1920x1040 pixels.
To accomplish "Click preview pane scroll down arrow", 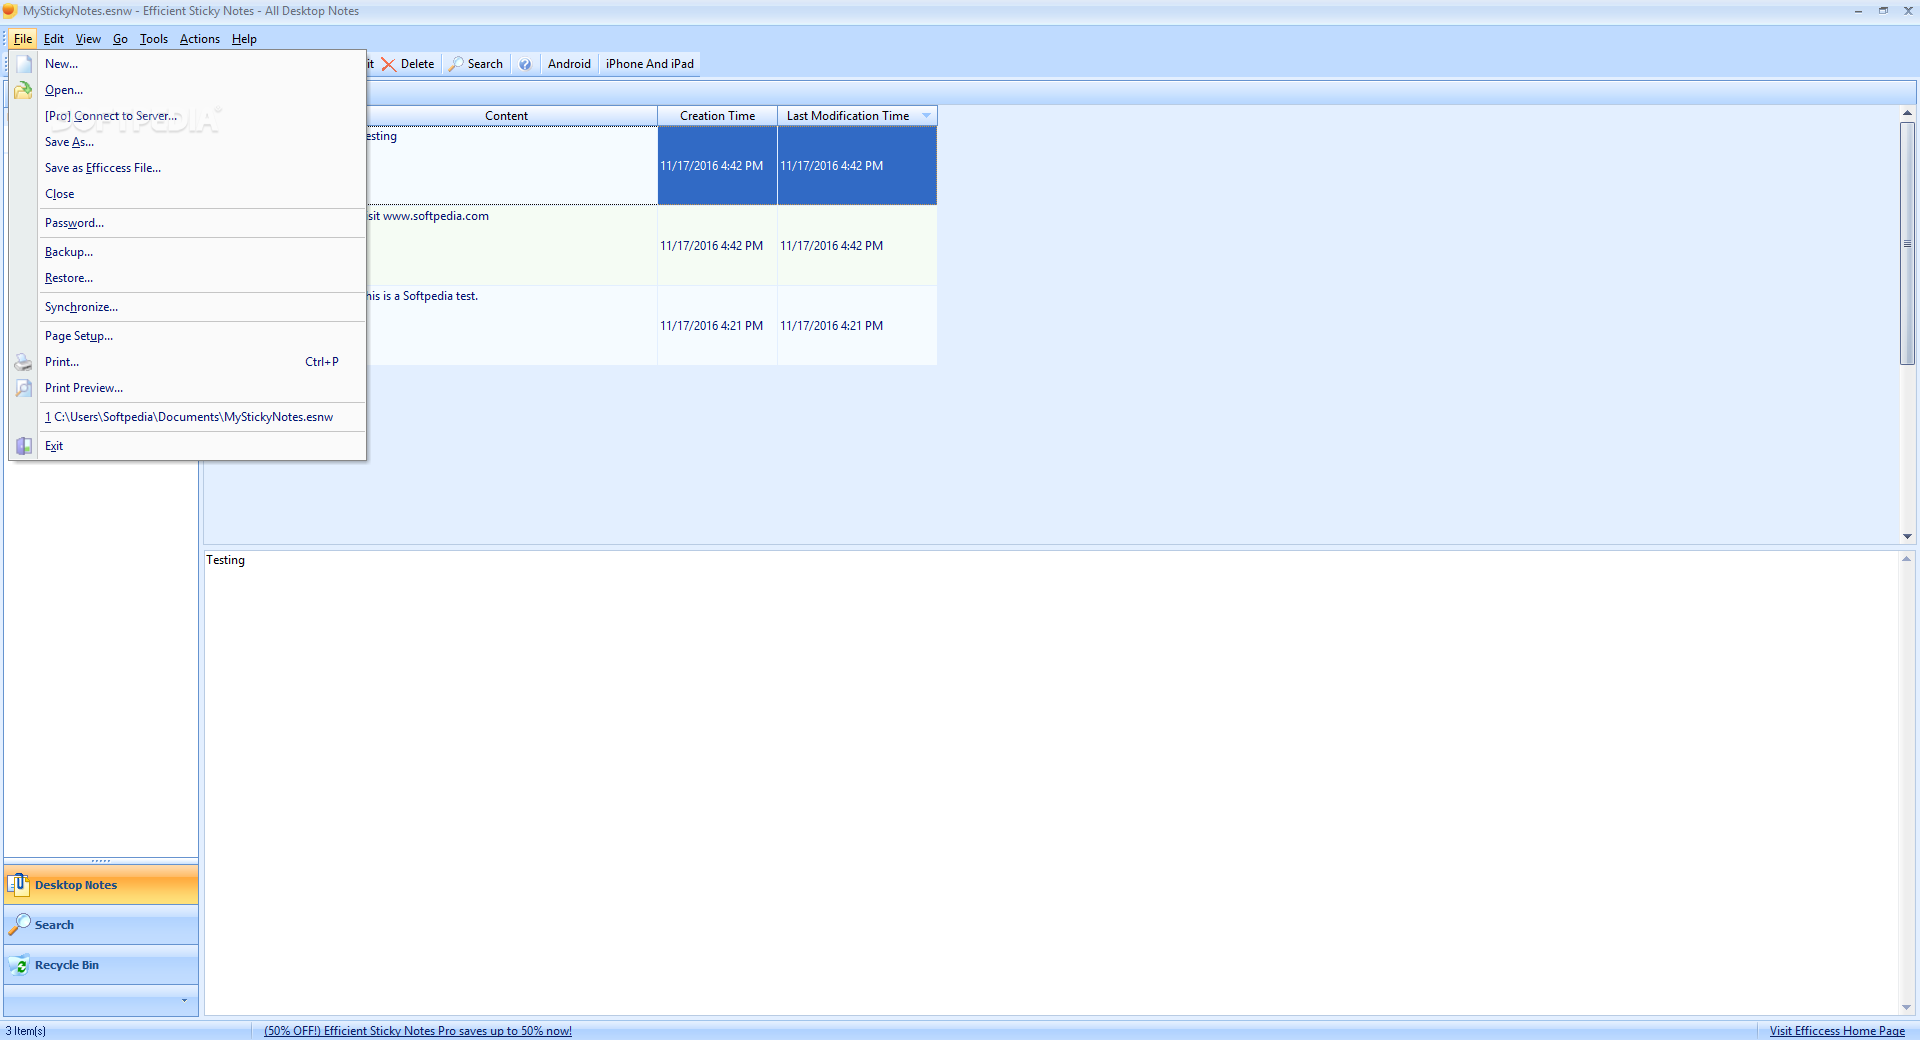I will [x=1907, y=1008].
